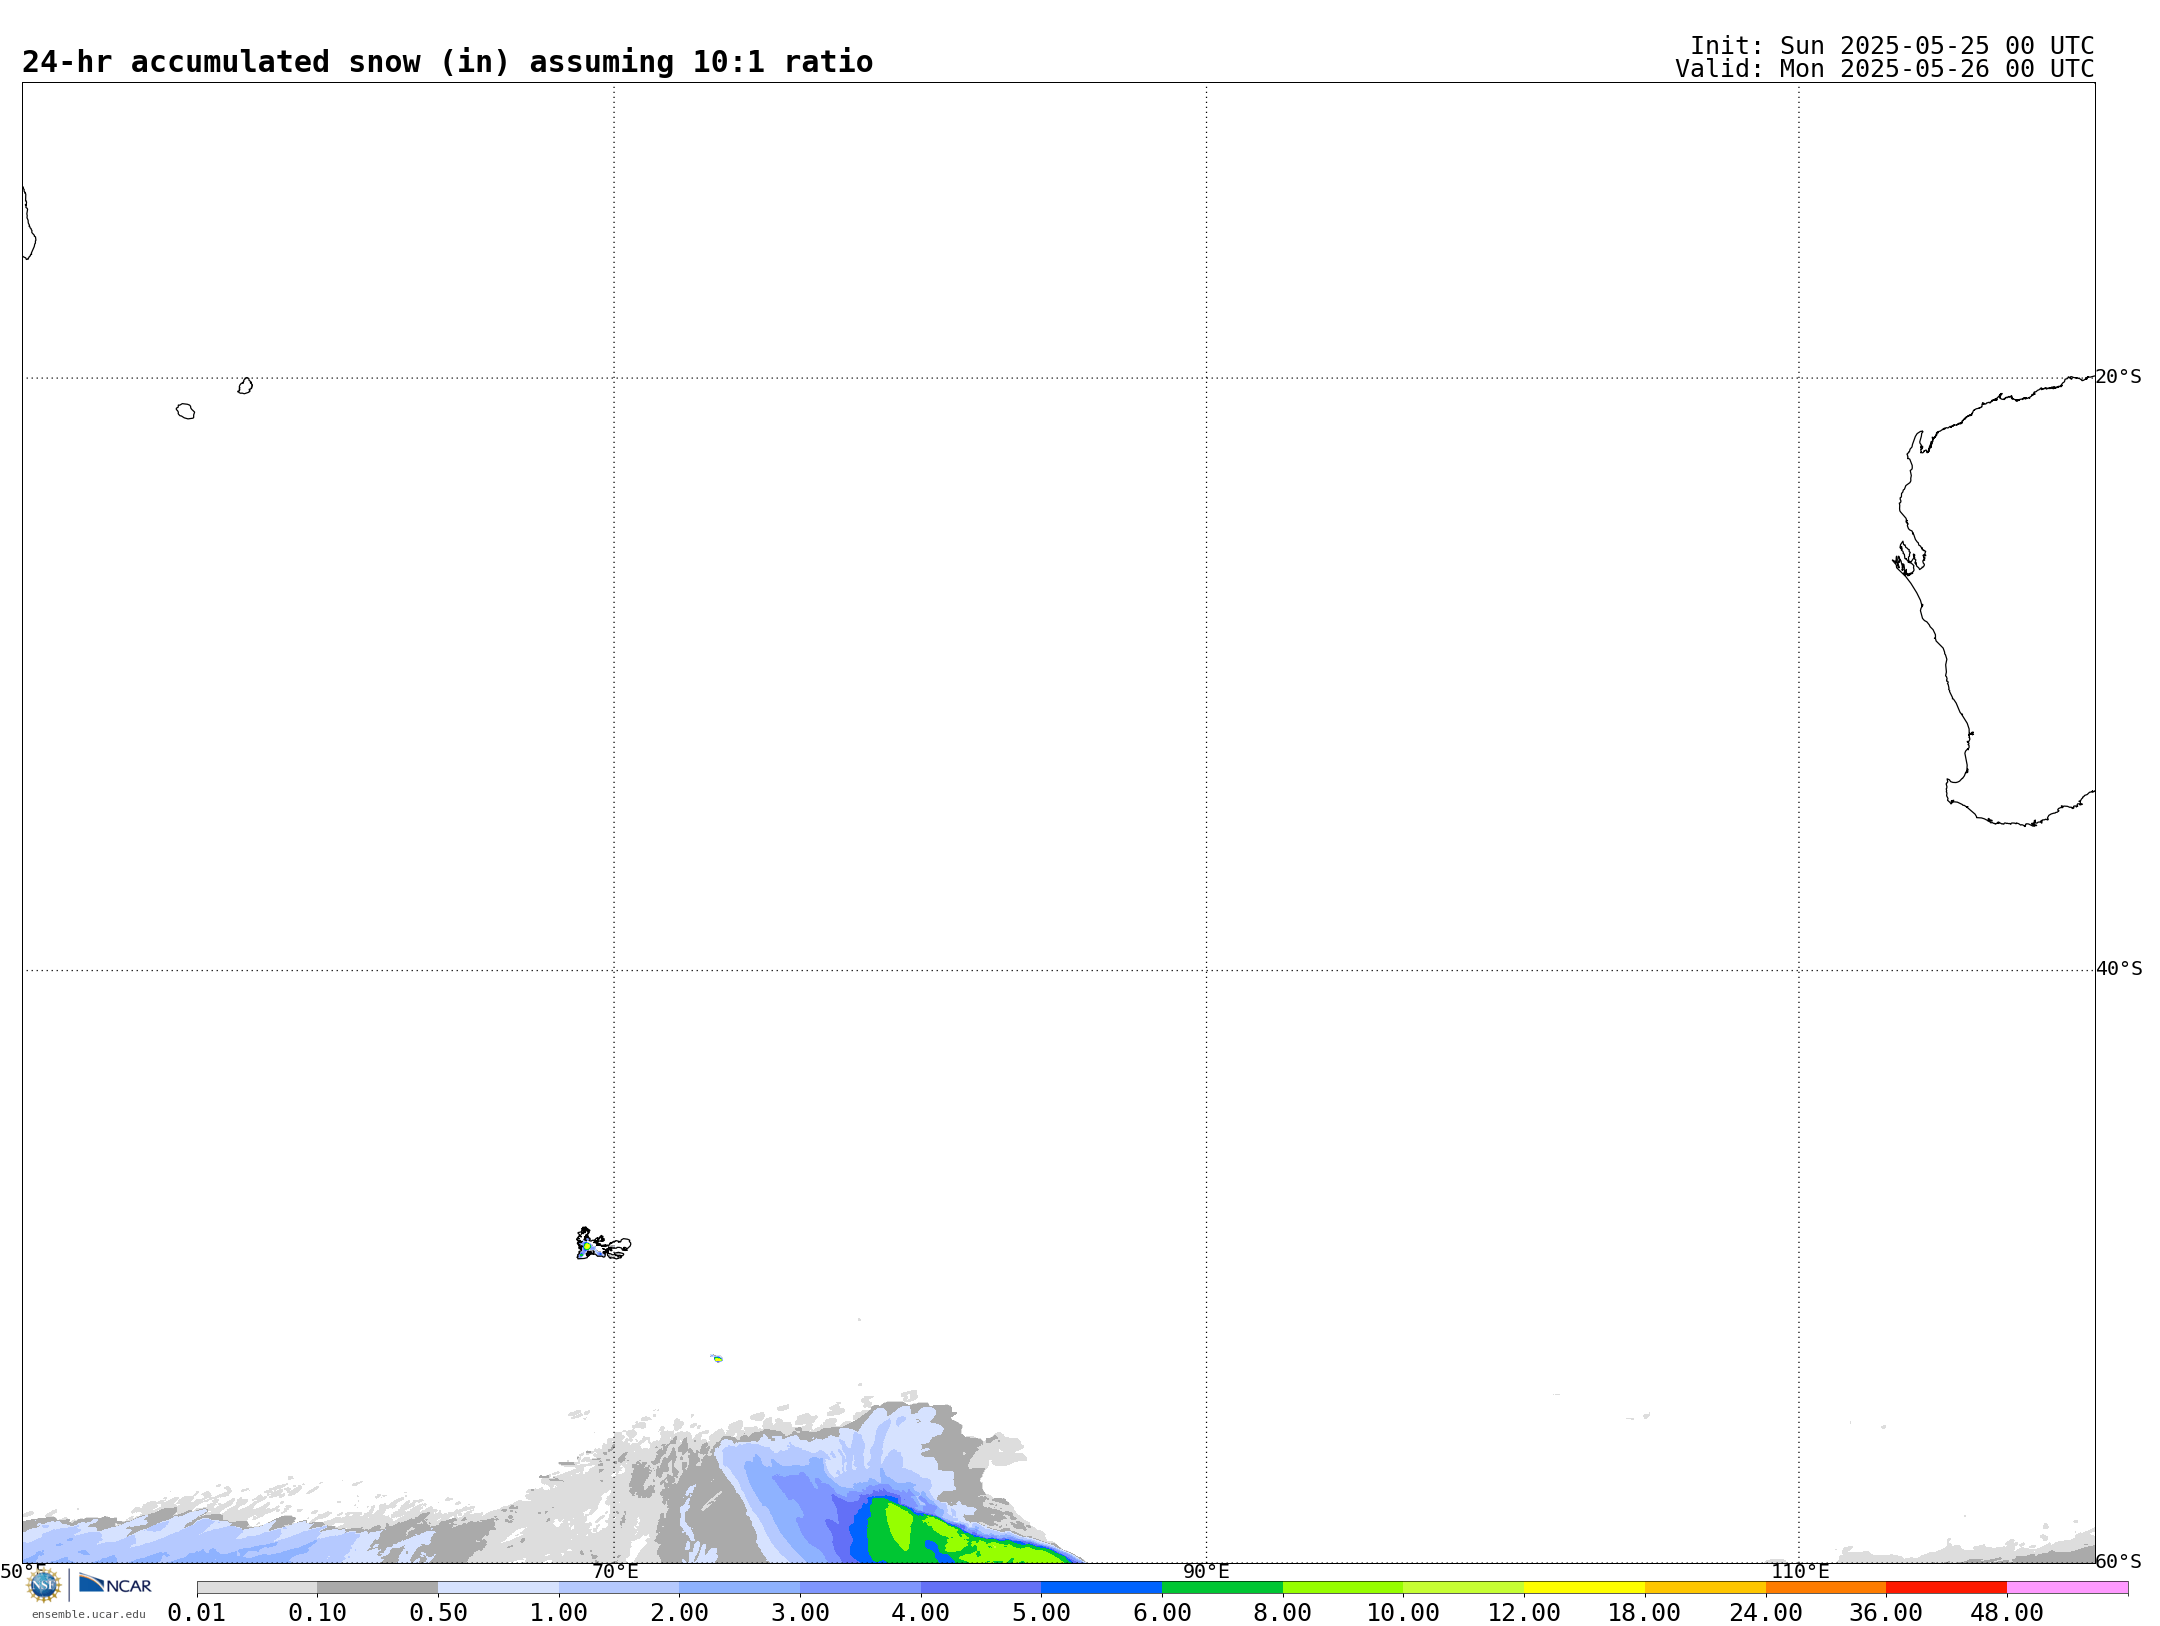Click the red 36.00 color swatch
2160x1626 pixels.
point(1946,1588)
